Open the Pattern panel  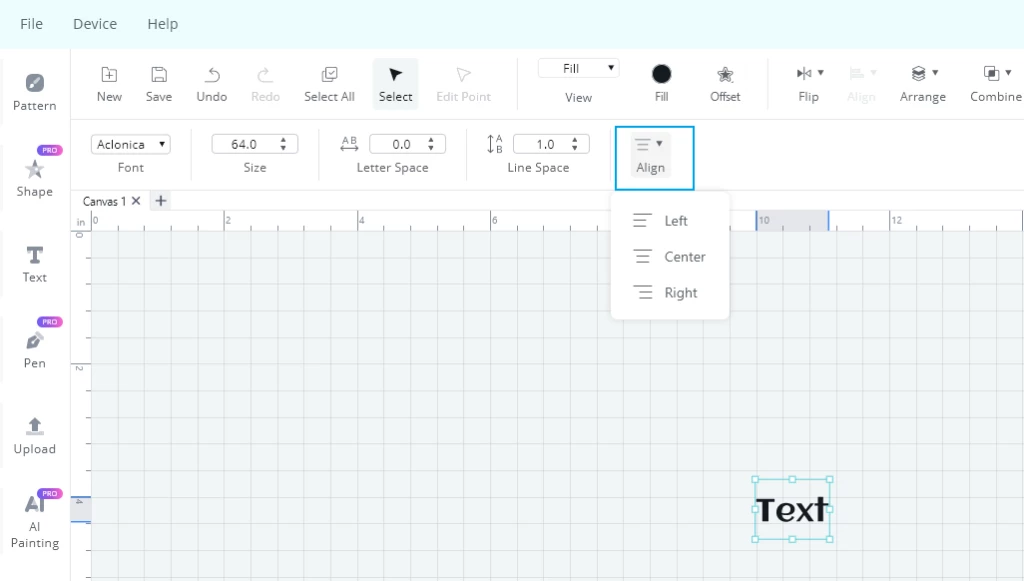click(x=35, y=92)
